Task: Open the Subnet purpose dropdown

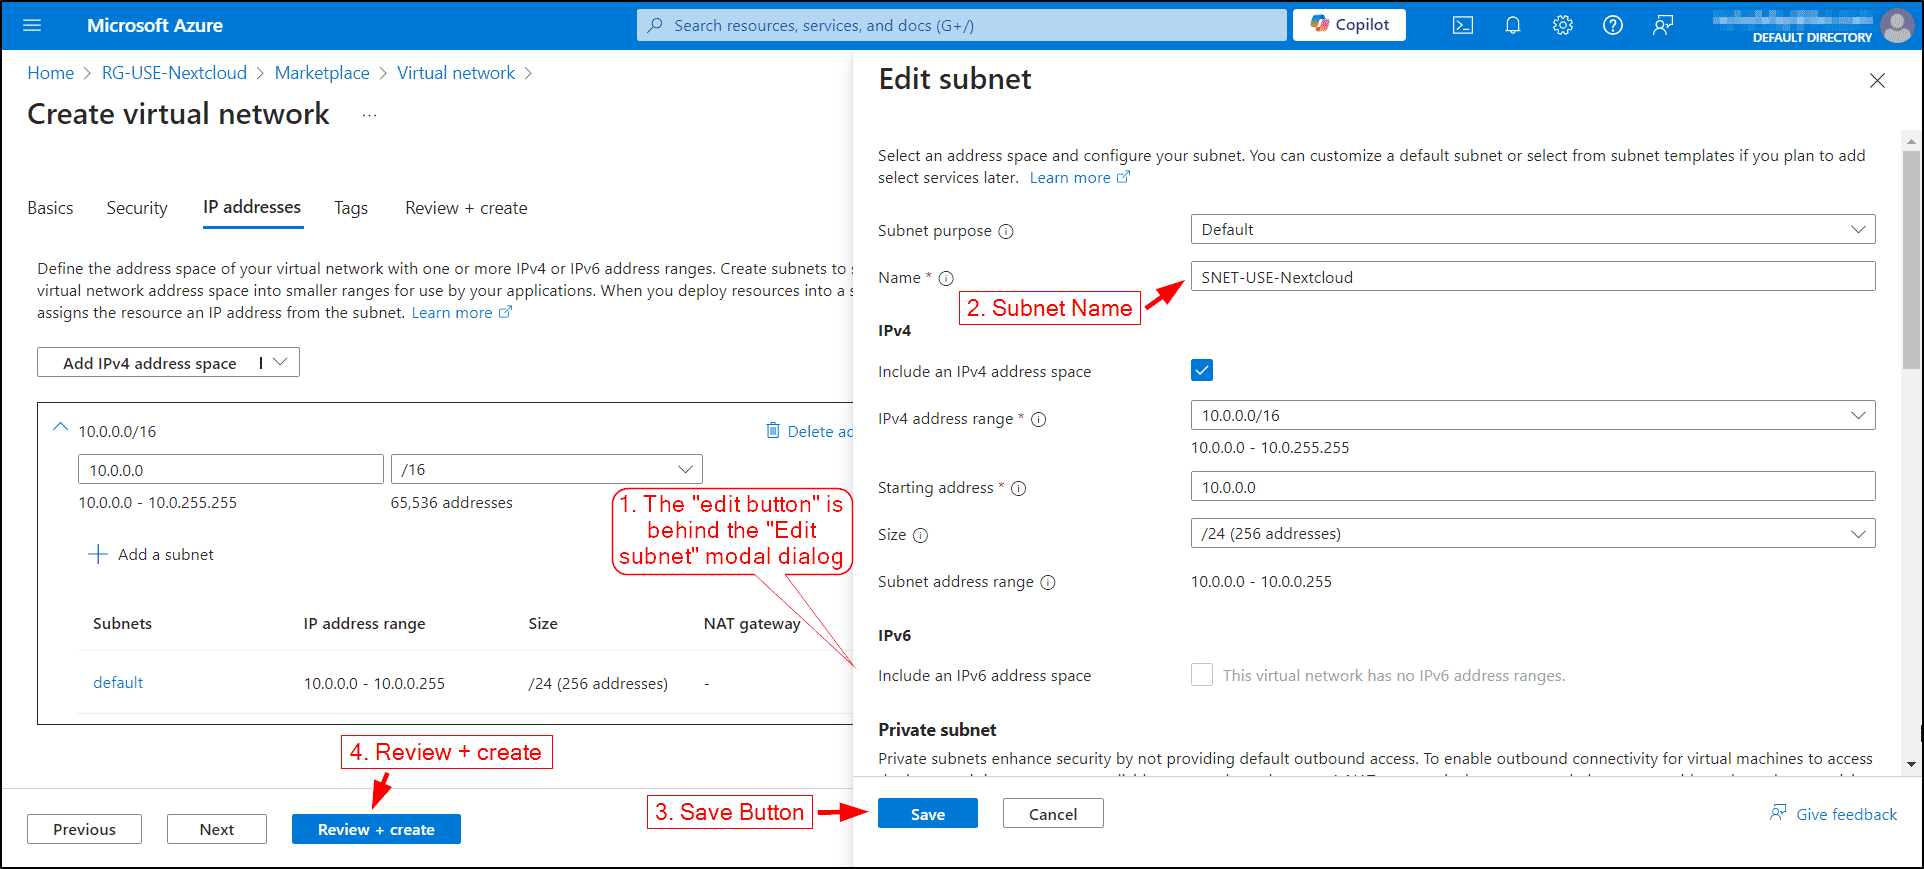Action: (1533, 229)
